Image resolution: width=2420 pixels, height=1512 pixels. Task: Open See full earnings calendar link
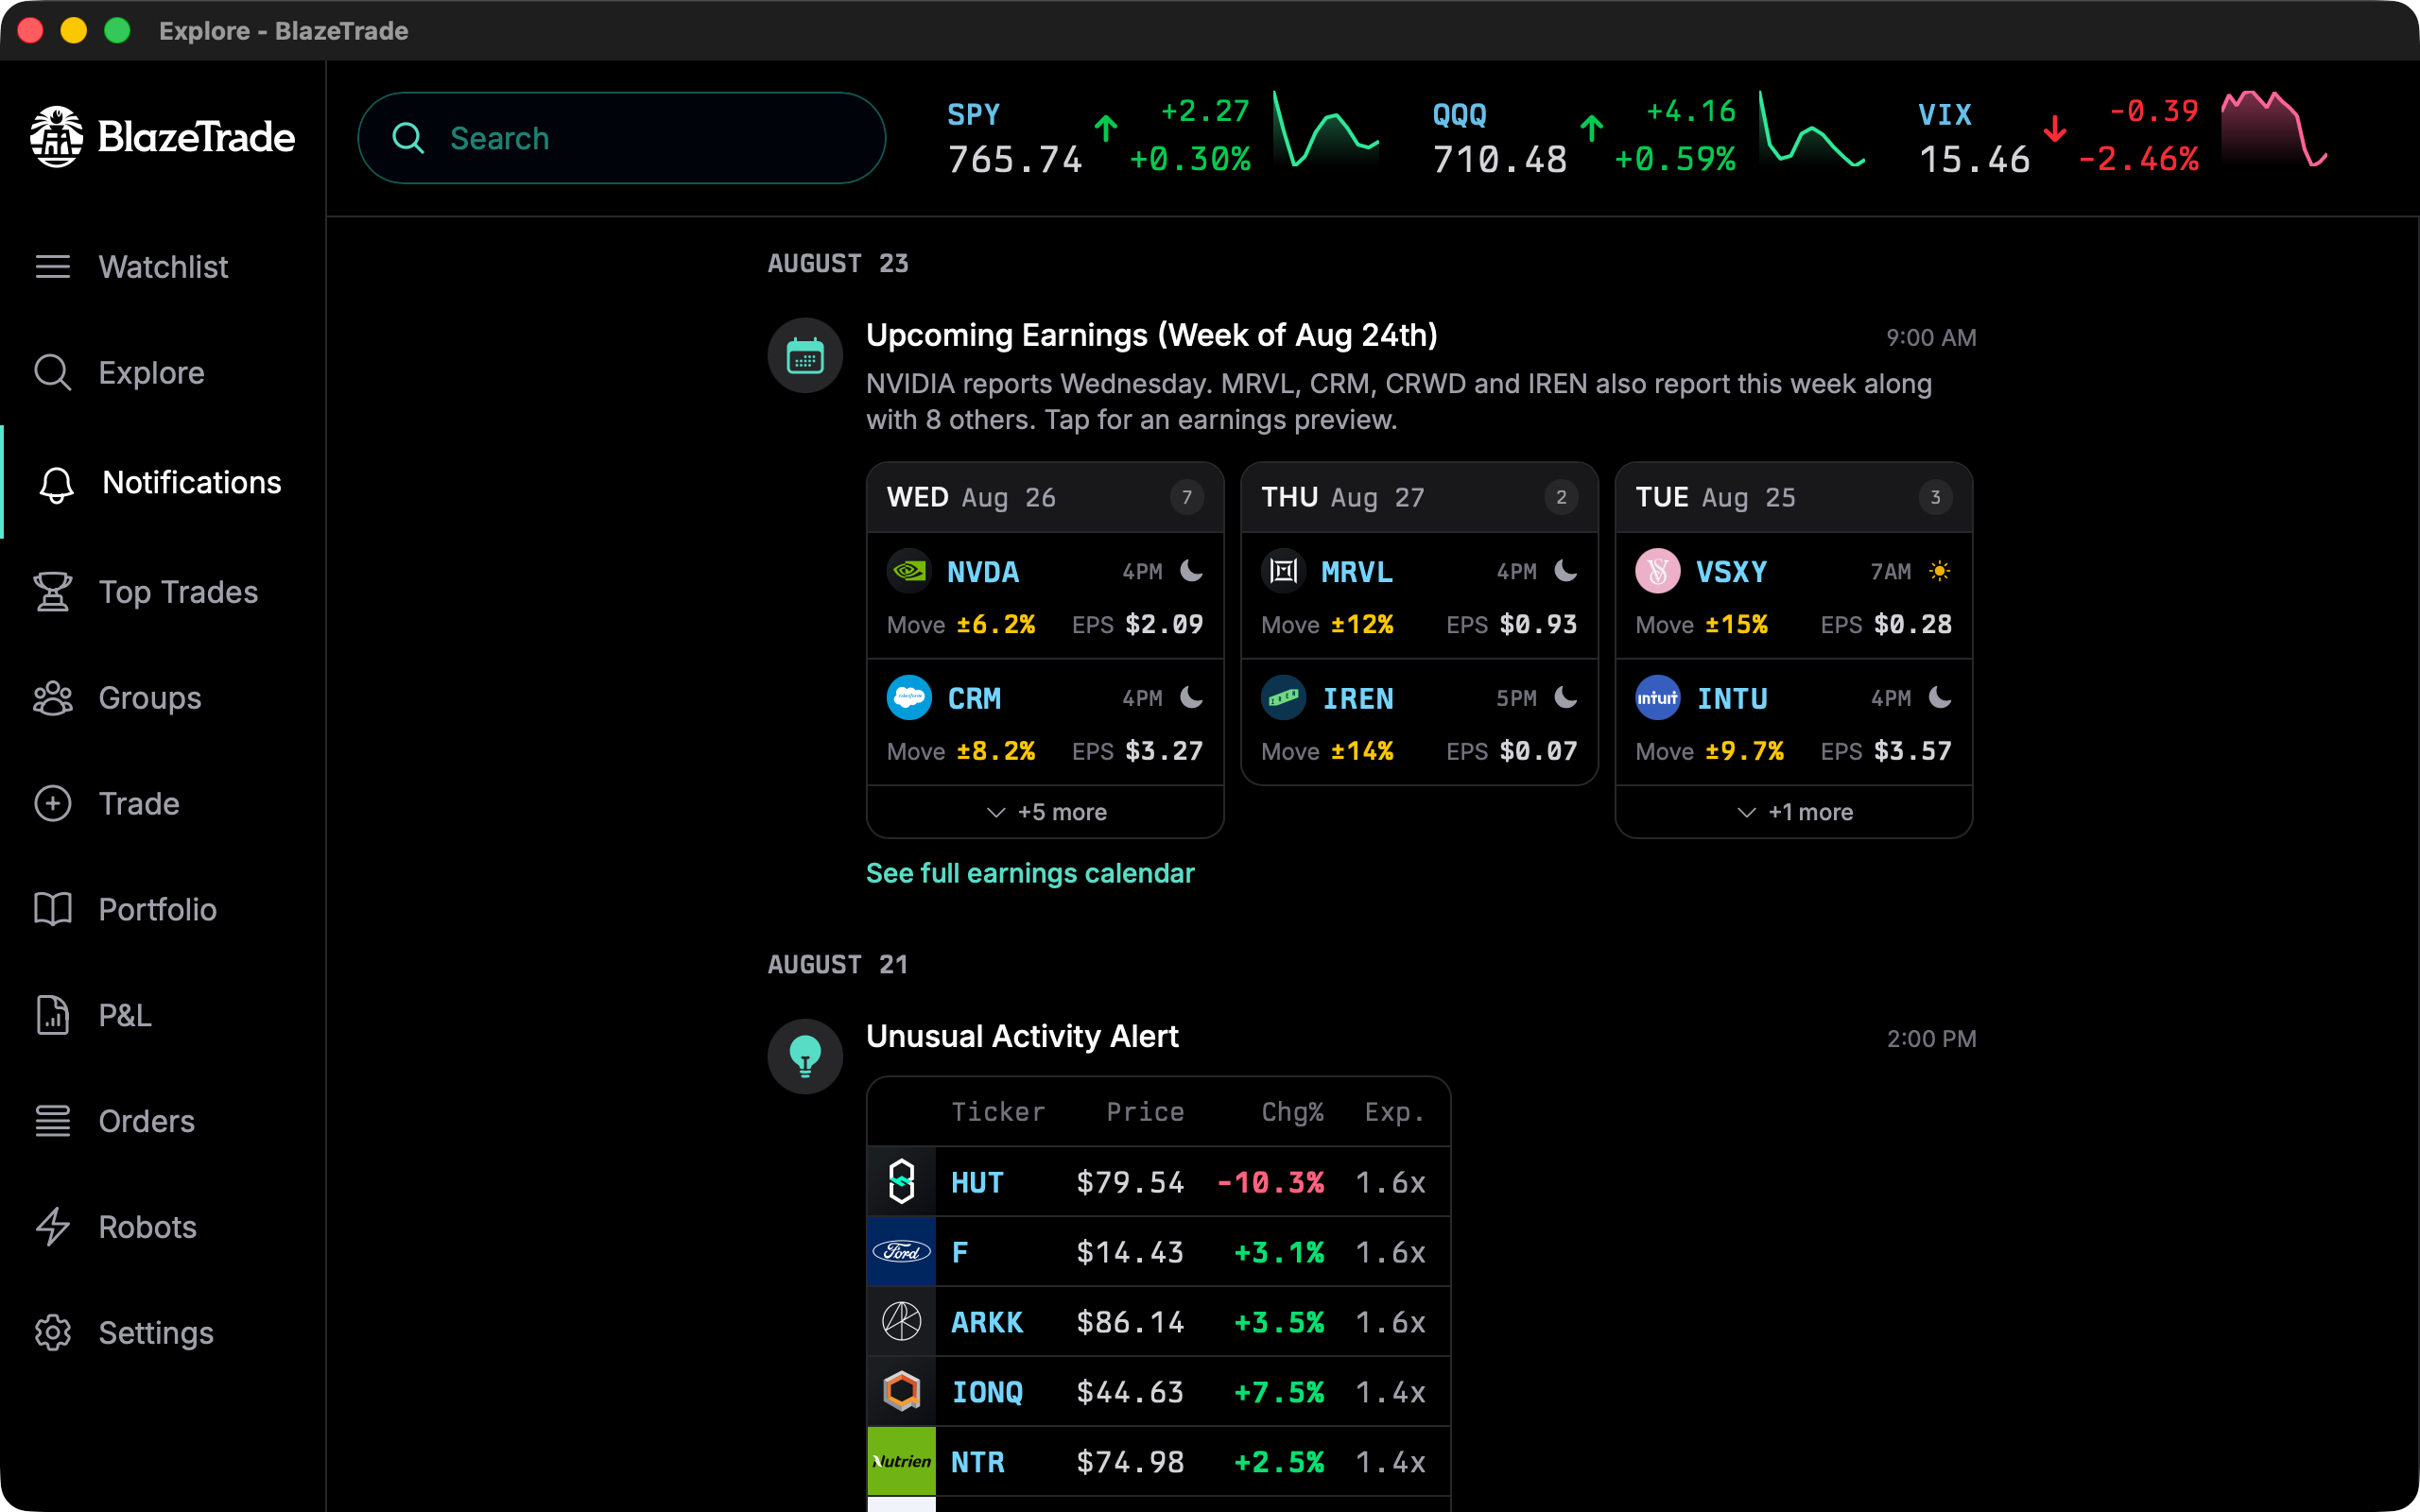coord(1030,873)
